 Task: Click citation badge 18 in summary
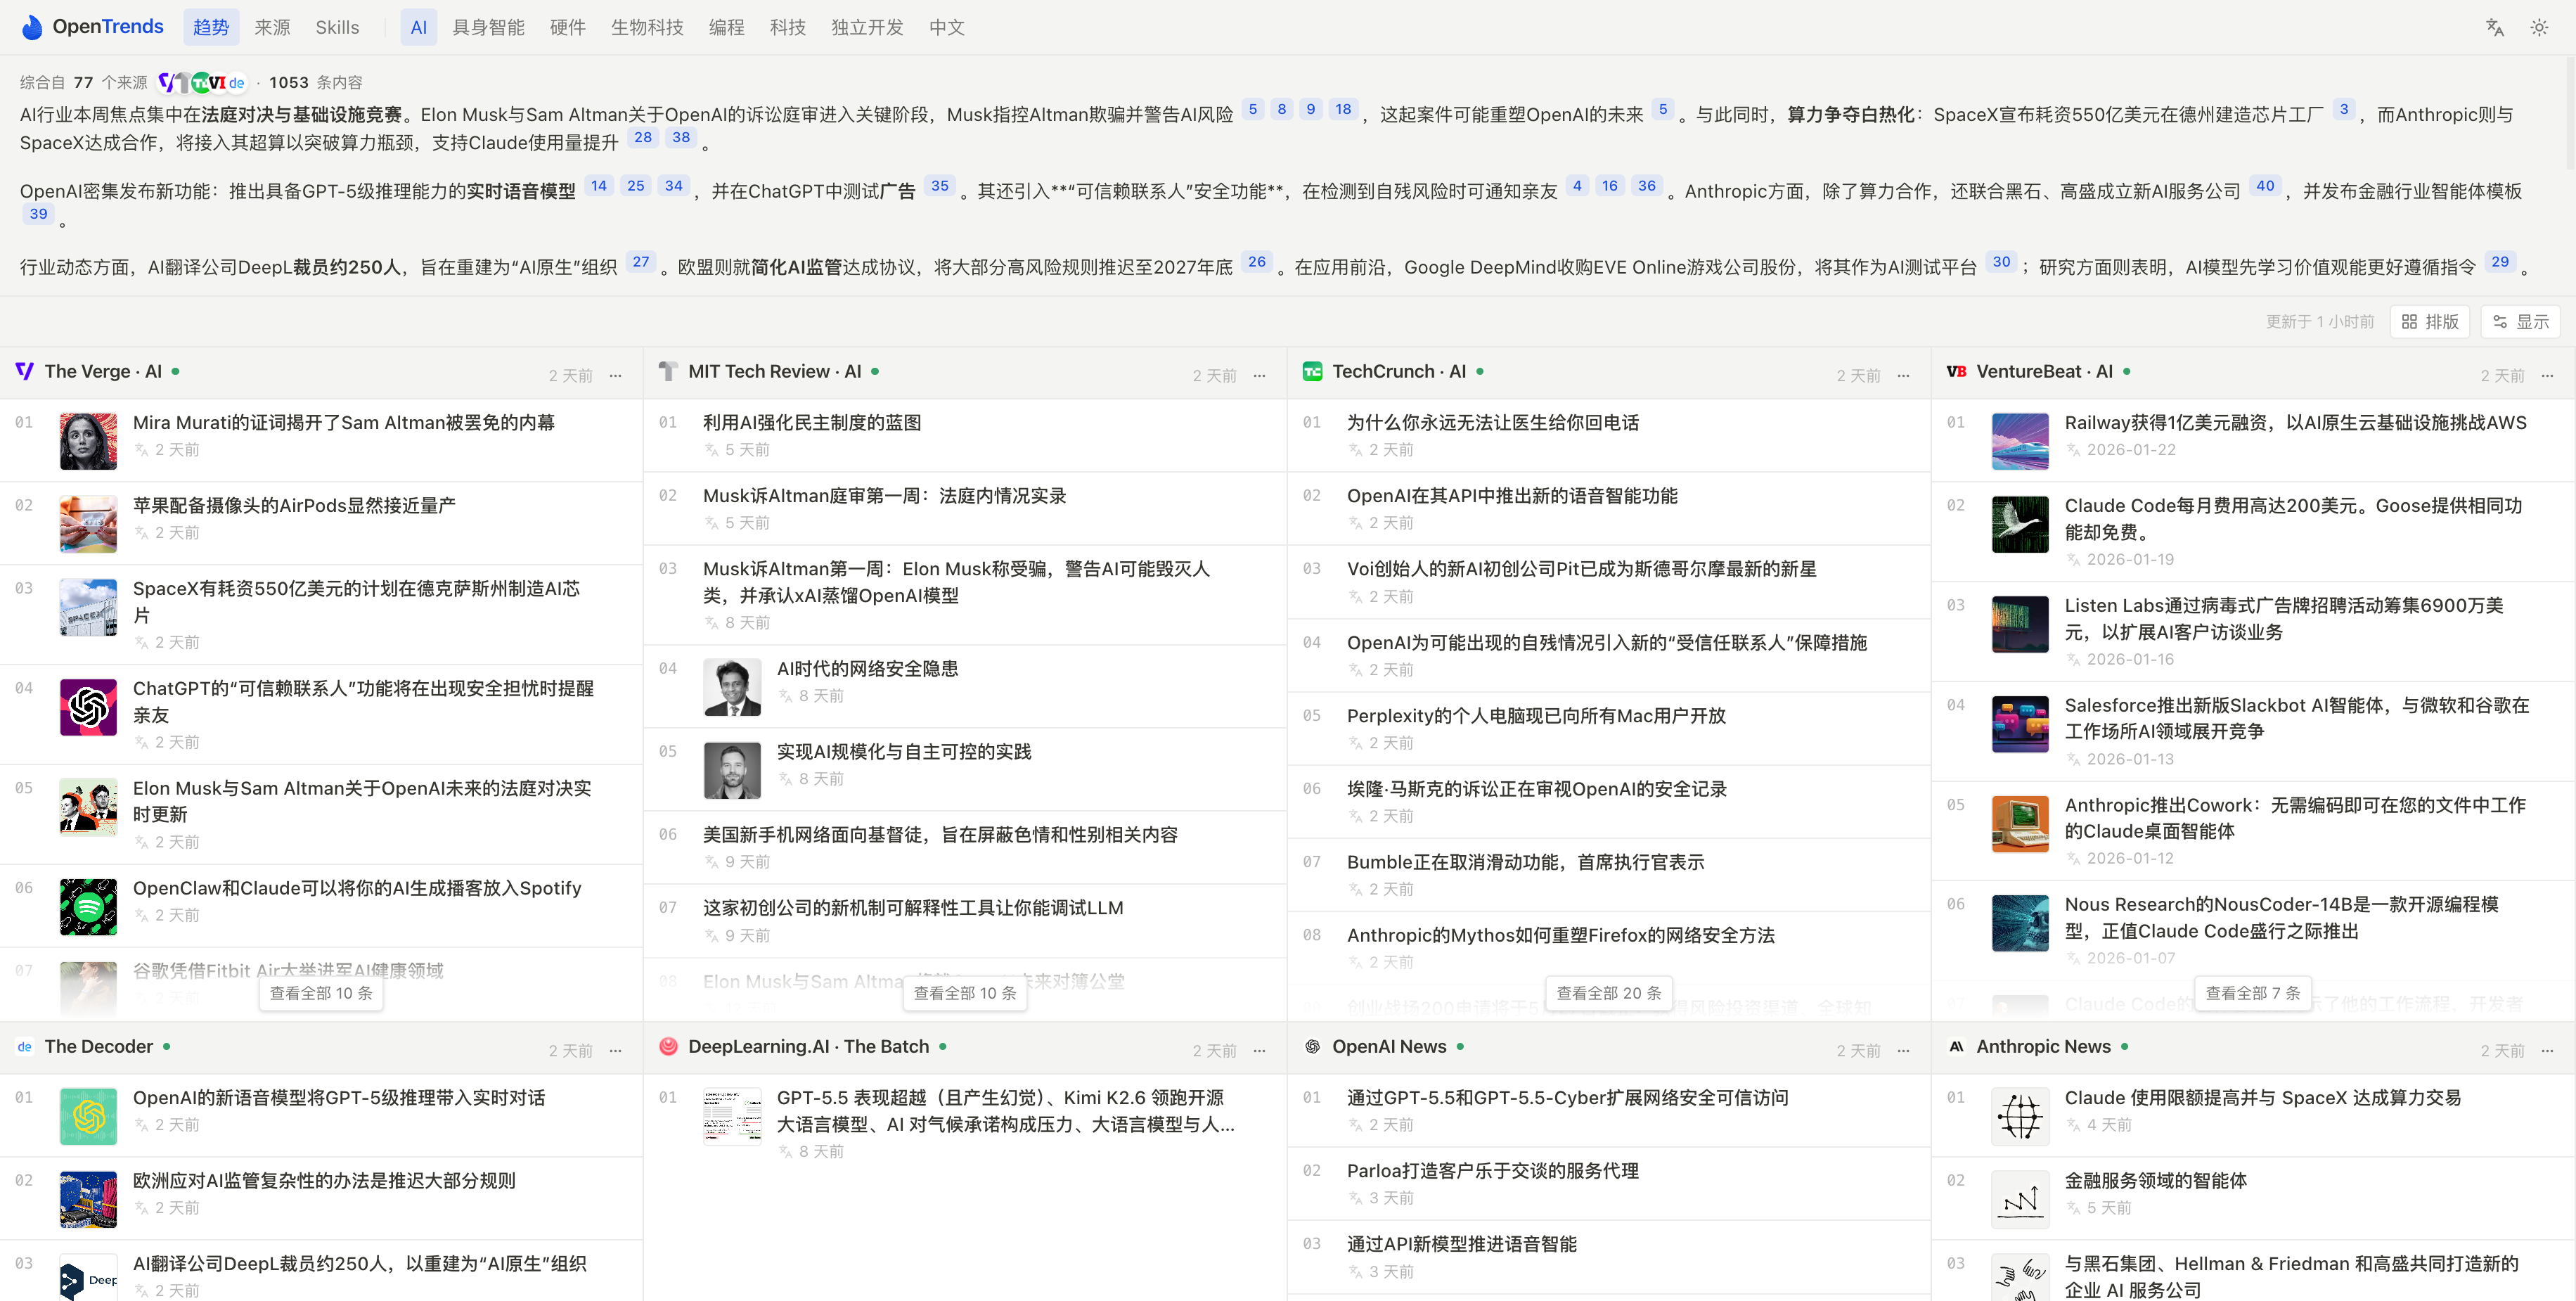coord(1343,109)
